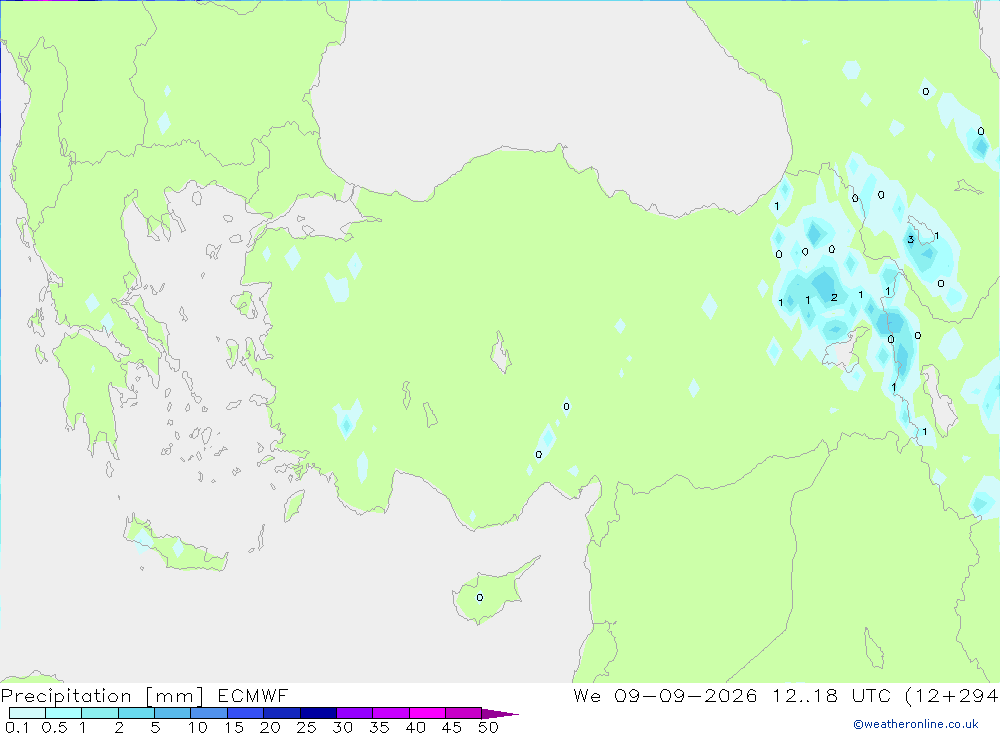This screenshot has width=1000, height=733.
Task: Pick the dark navy 25–30 legend swatch
Action: pos(318,713)
